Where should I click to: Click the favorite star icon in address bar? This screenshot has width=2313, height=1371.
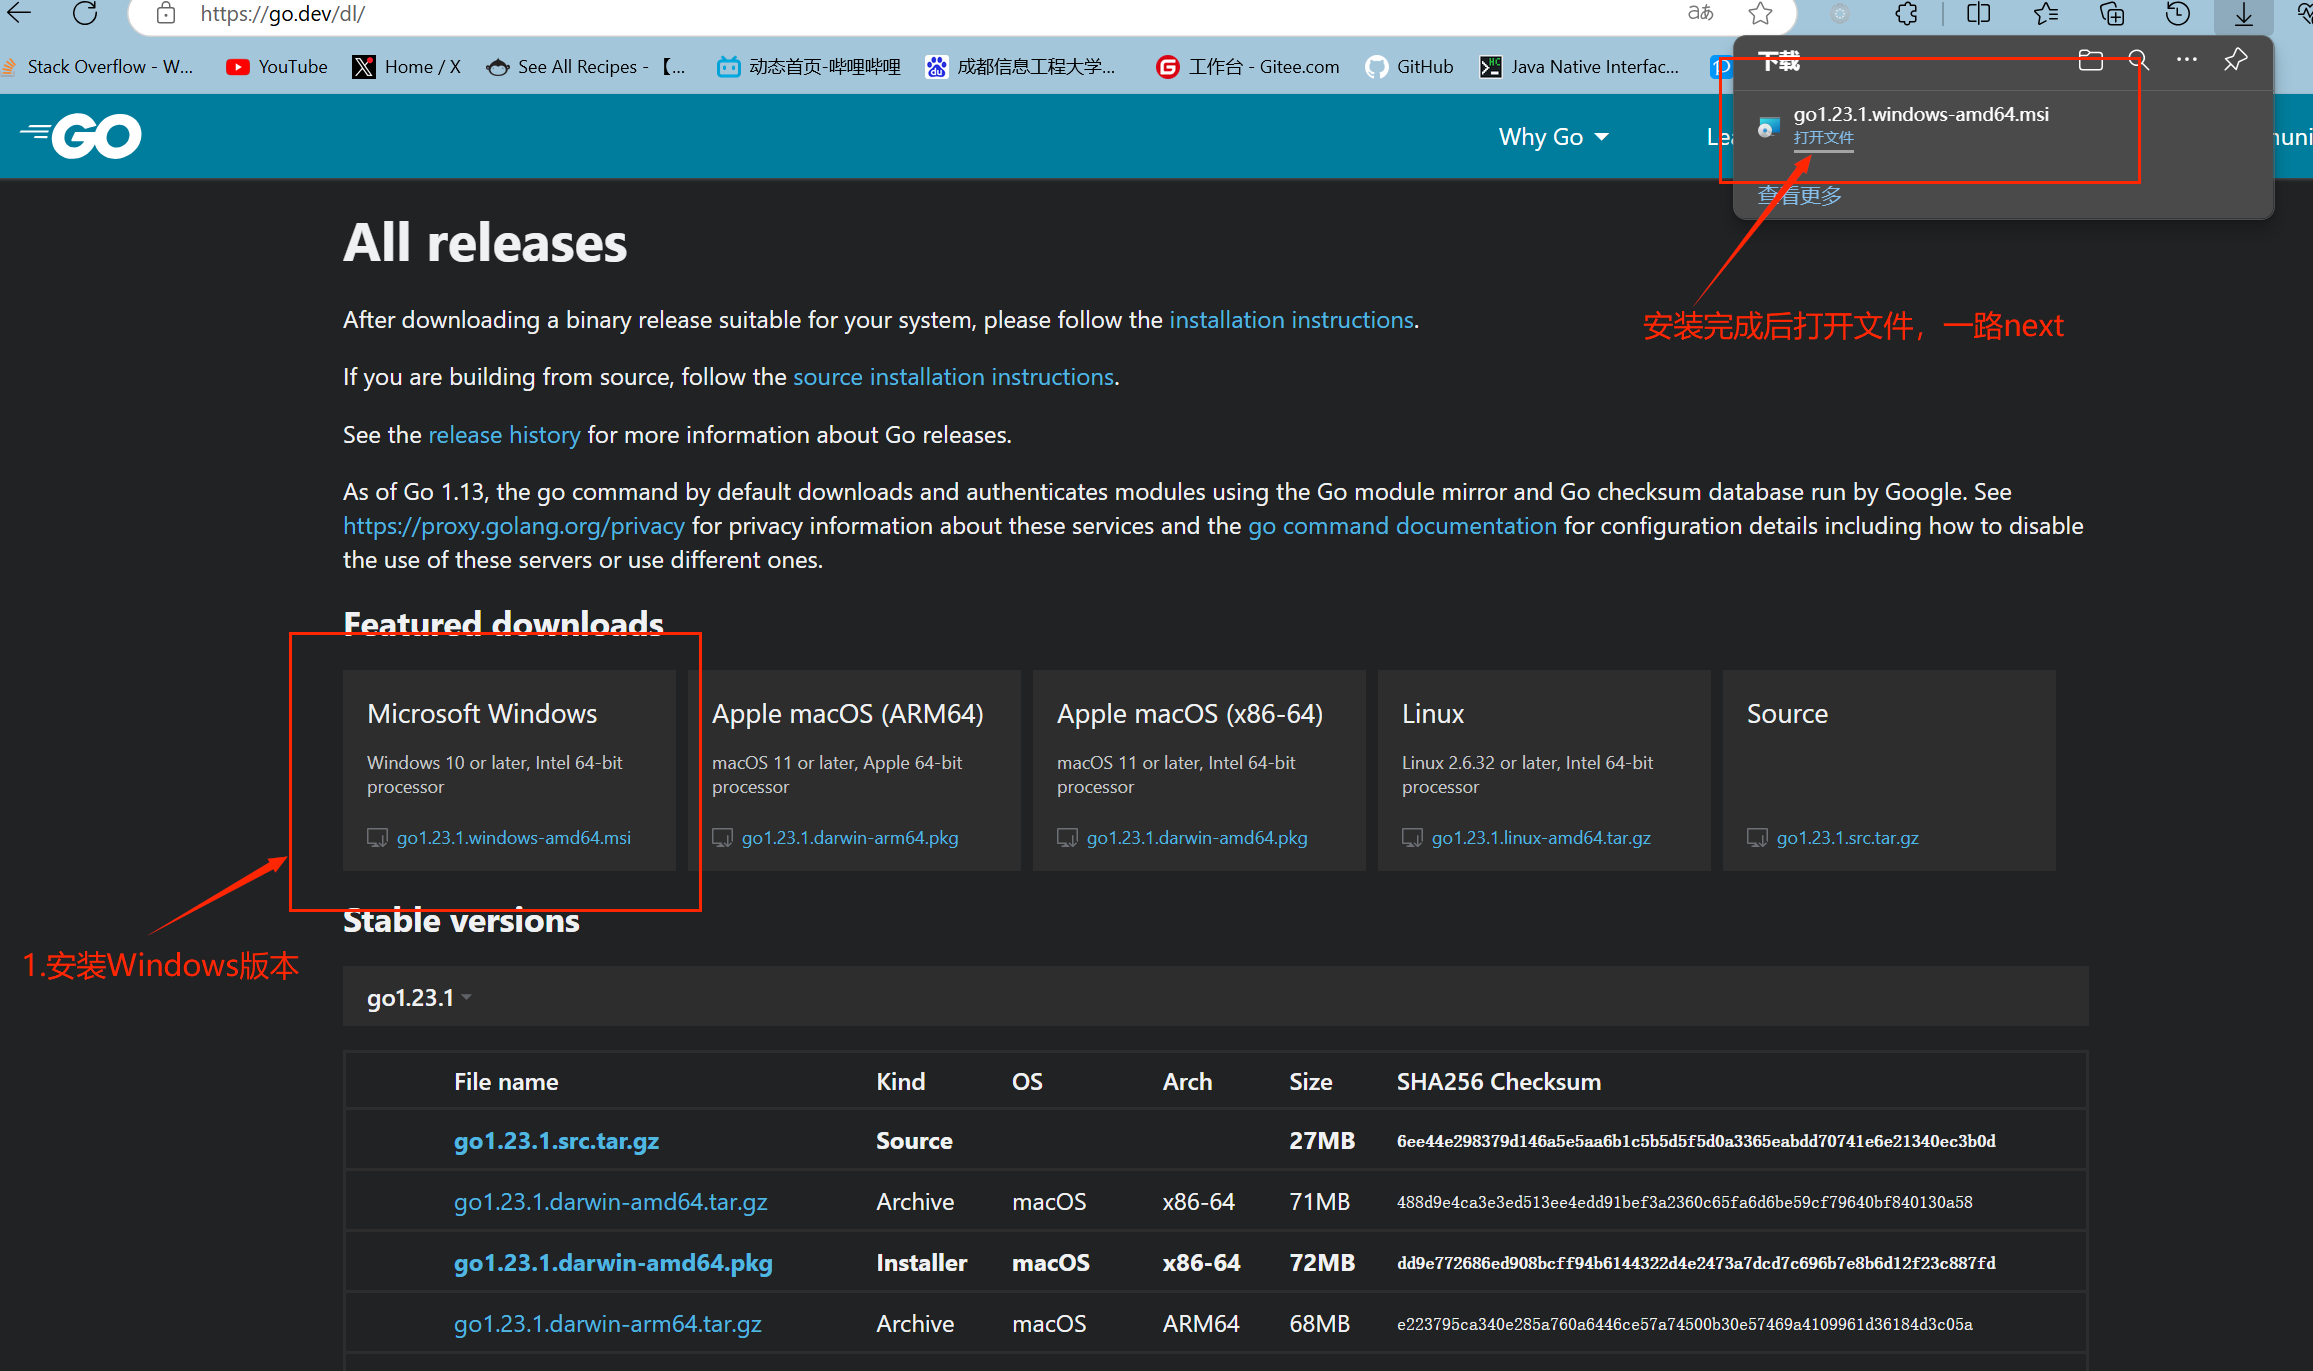pyautogui.click(x=1760, y=13)
